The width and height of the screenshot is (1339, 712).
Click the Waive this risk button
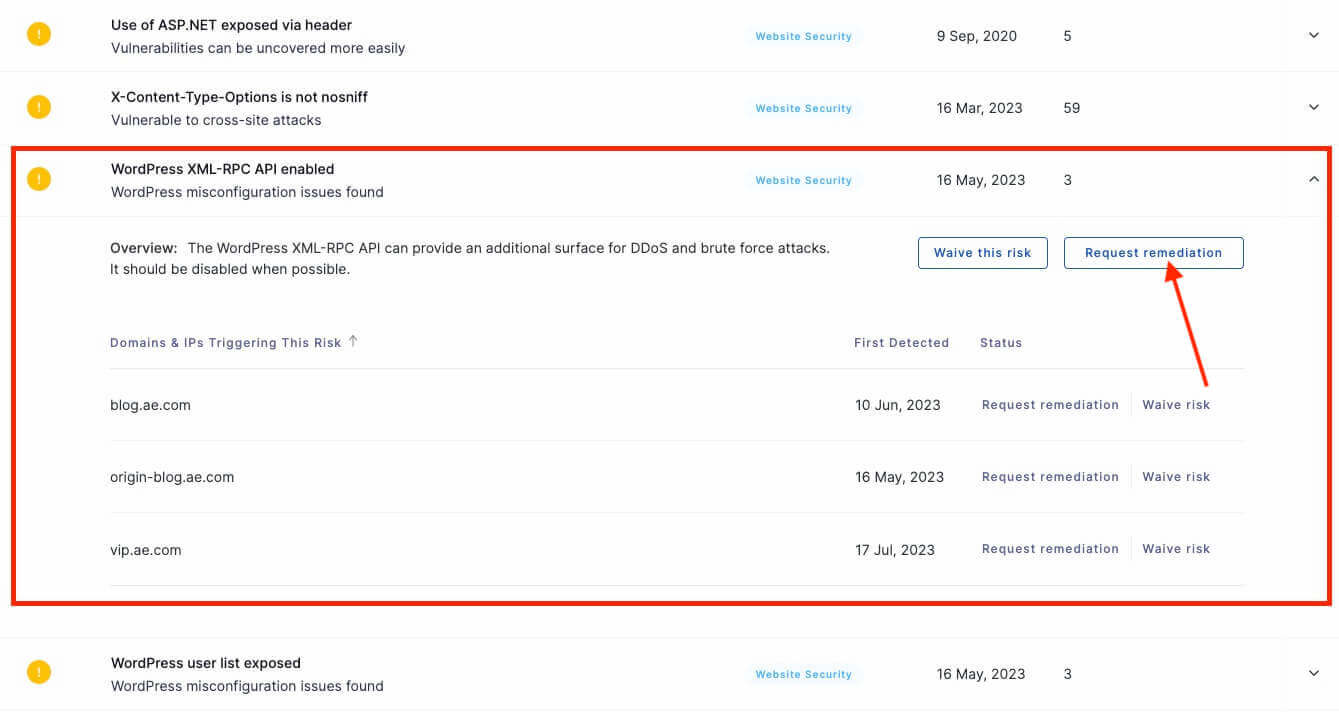click(x=982, y=253)
